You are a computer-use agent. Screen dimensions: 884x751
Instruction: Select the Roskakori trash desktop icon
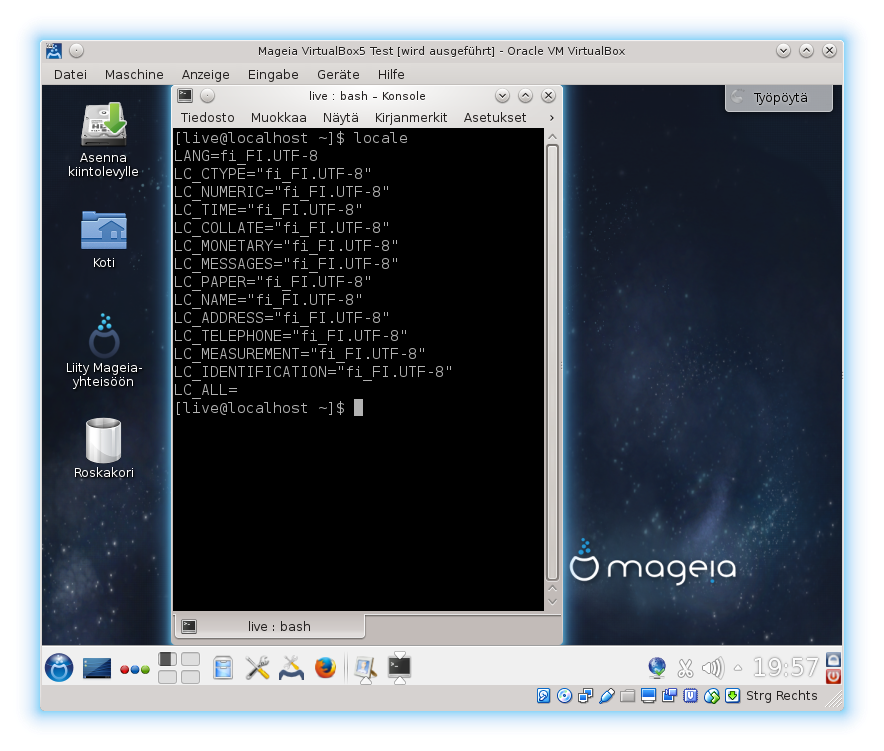(x=104, y=449)
